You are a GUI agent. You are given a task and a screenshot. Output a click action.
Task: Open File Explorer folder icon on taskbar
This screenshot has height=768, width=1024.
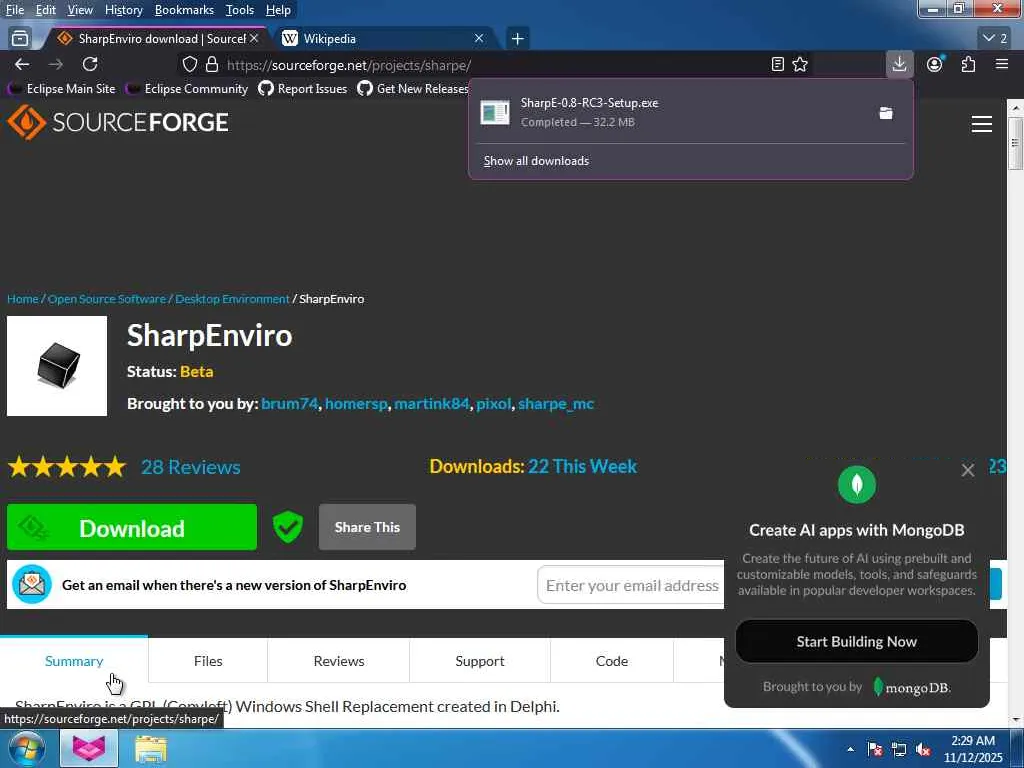point(151,749)
